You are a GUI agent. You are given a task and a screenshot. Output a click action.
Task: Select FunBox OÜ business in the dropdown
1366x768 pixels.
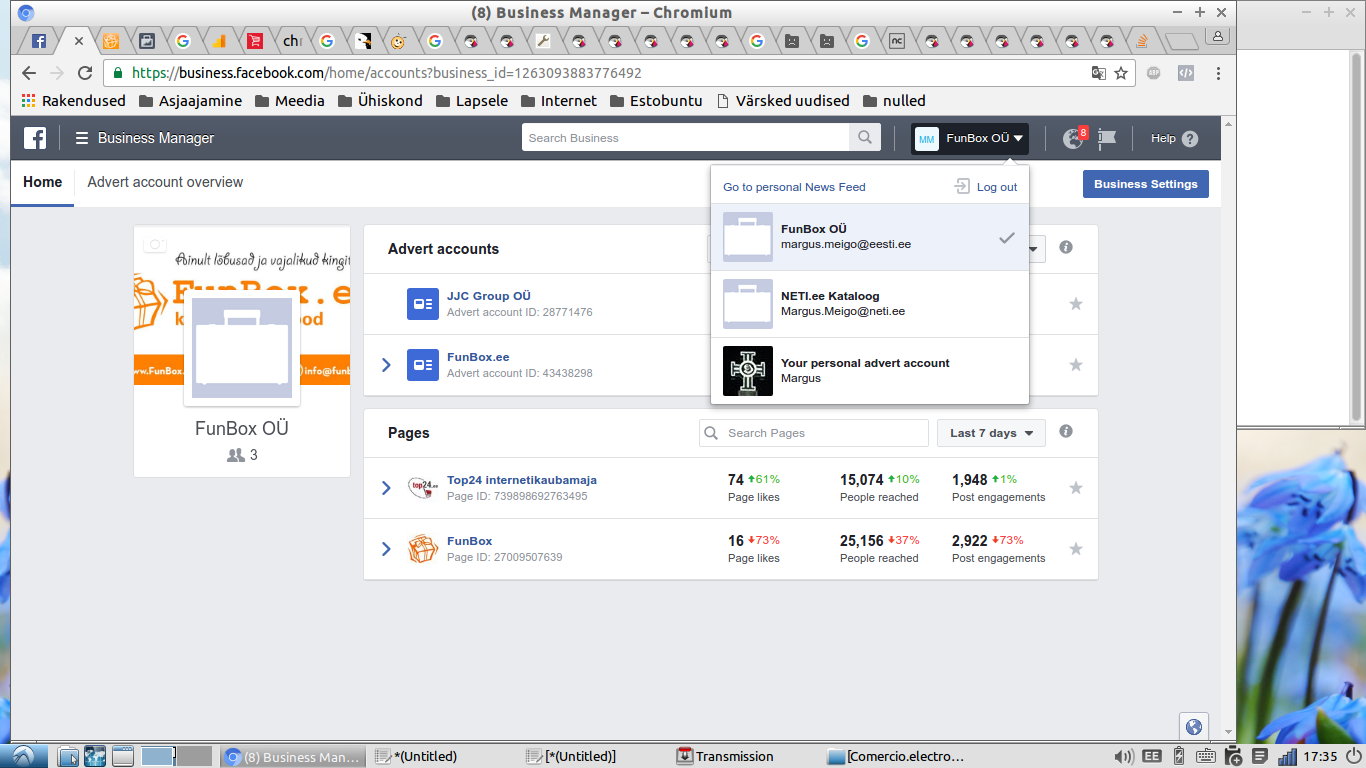coord(870,237)
